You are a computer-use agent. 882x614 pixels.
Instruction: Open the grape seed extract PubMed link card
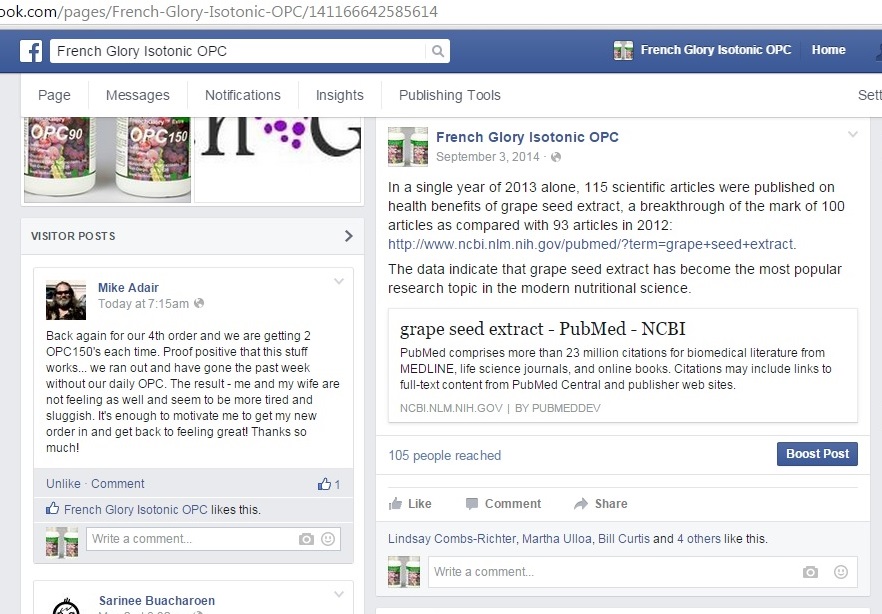point(623,365)
